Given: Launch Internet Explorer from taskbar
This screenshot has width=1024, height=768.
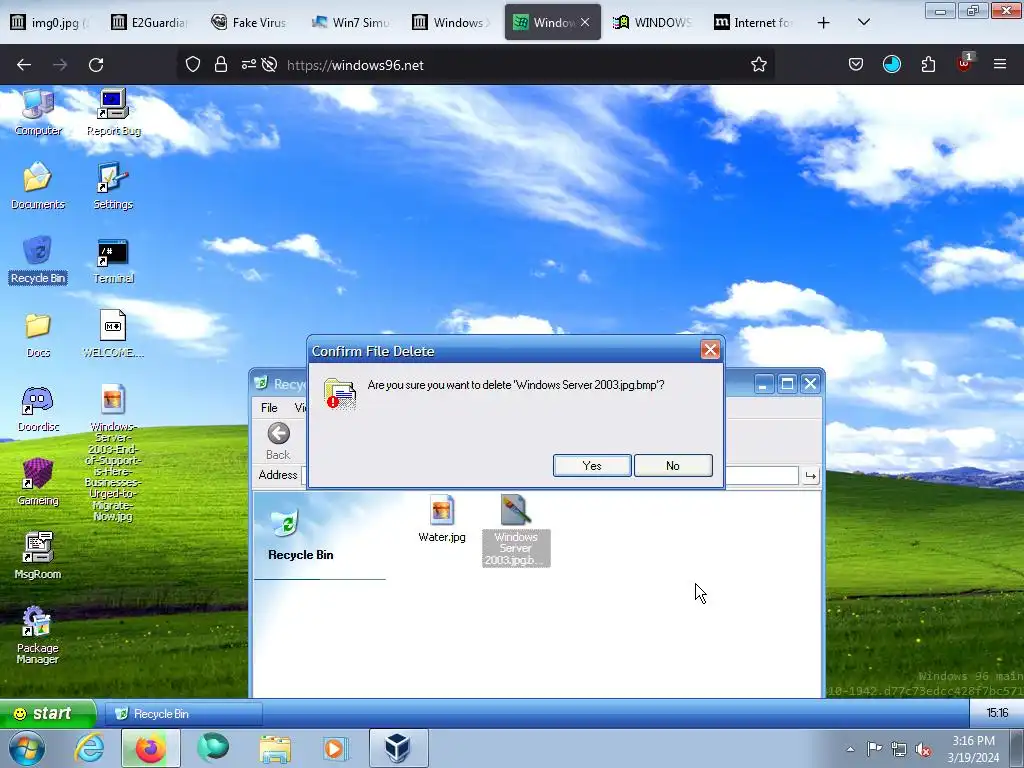Looking at the screenshot, I should (89, 748).
